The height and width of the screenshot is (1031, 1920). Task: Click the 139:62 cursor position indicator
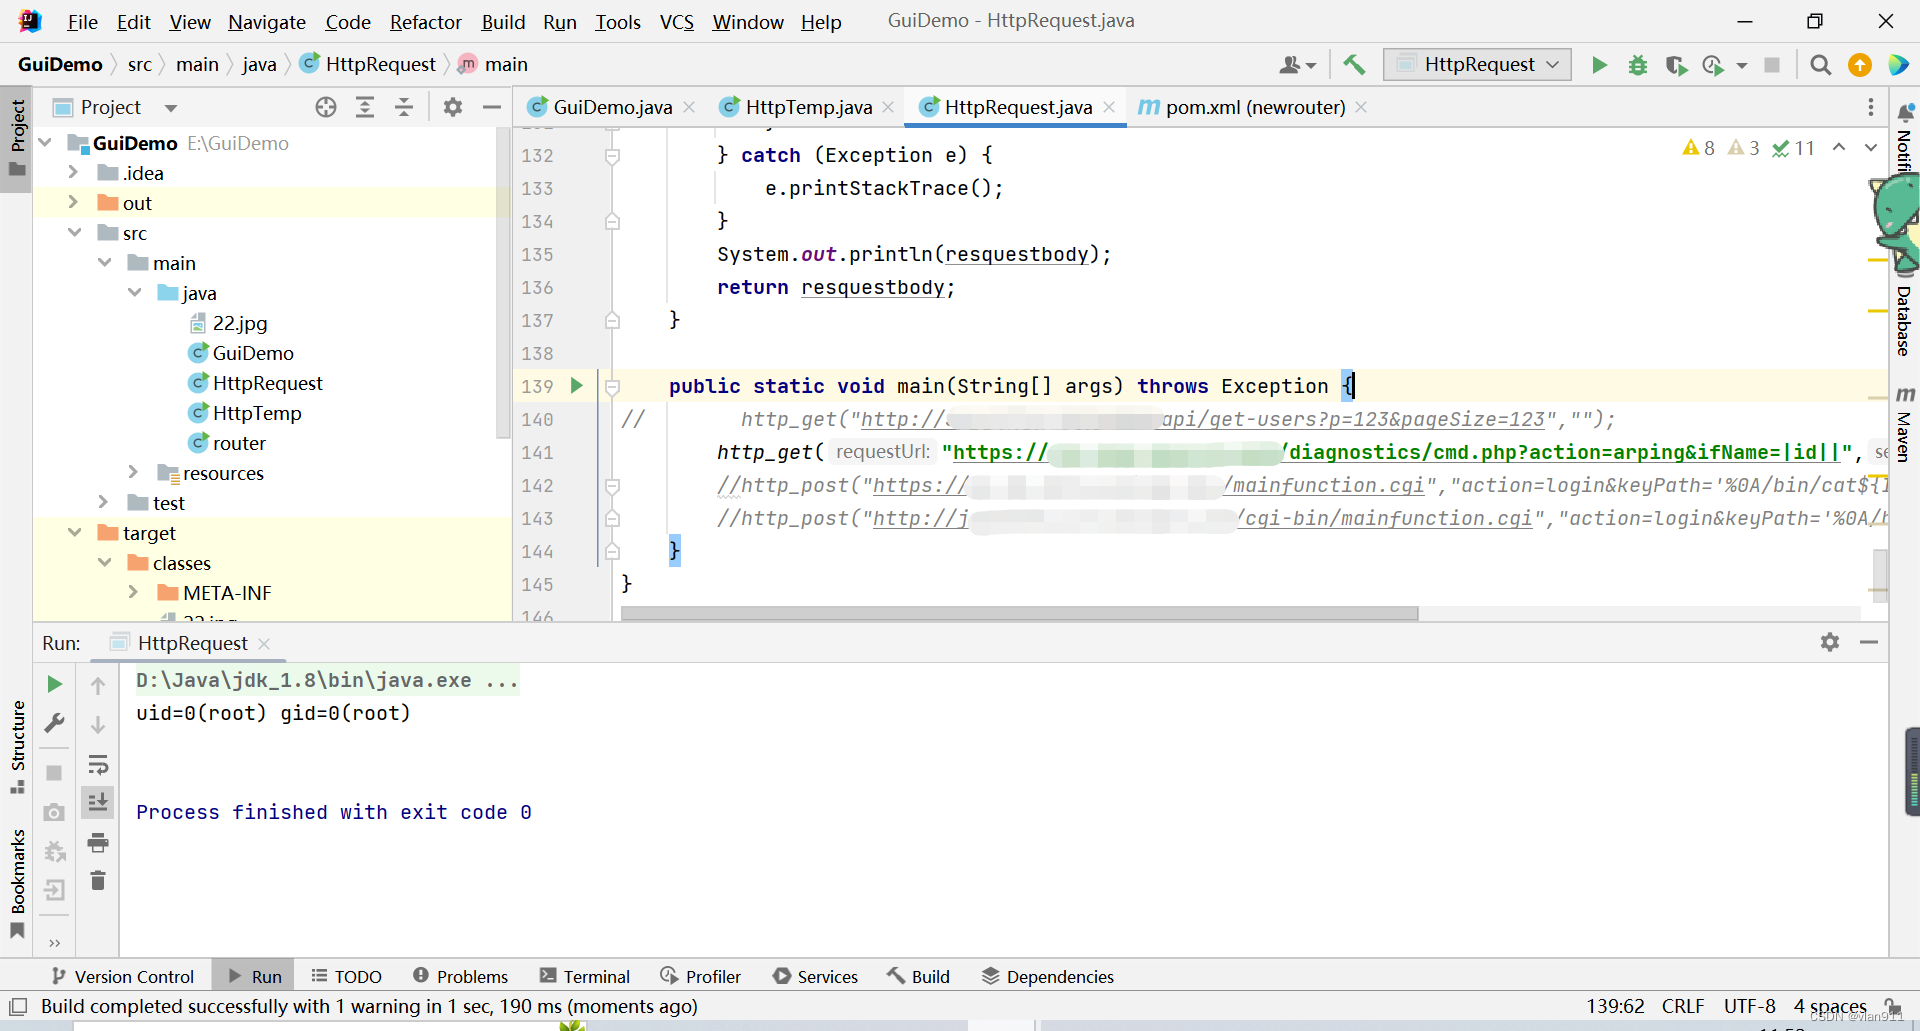click(x=1615, y=1006)
